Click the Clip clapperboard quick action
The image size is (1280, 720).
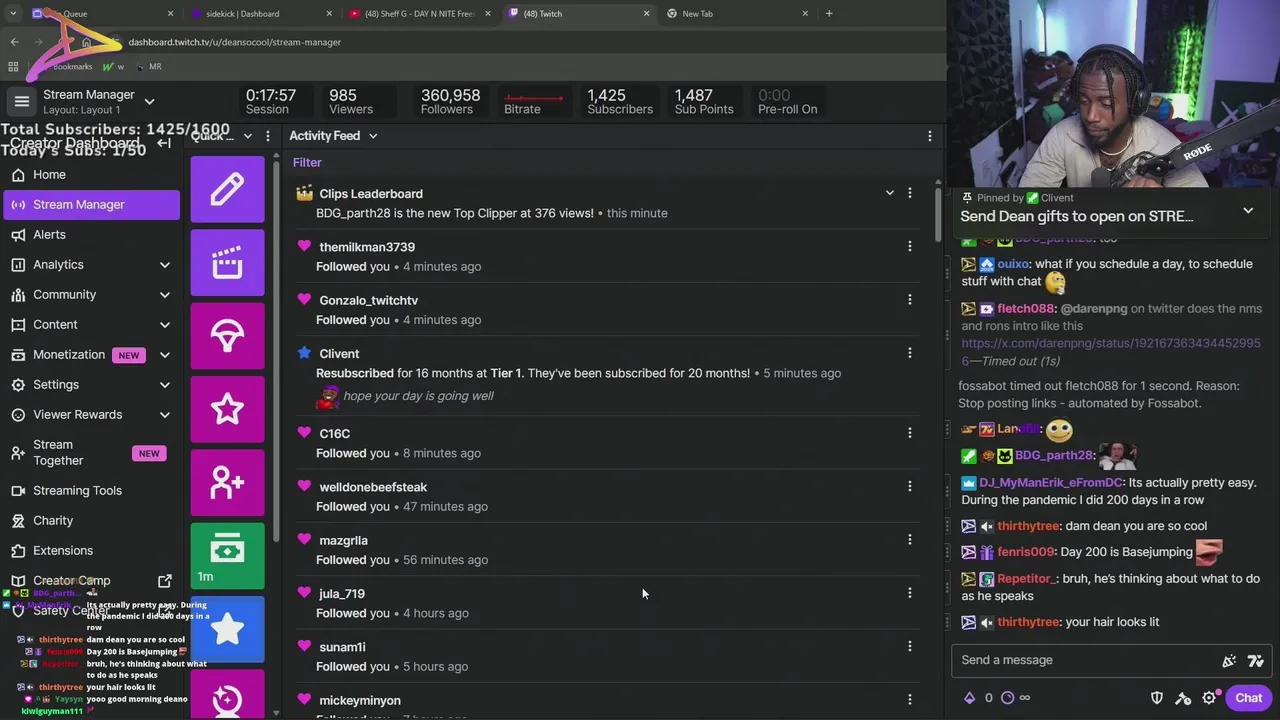pyautogui.click(x=227, y=262)
